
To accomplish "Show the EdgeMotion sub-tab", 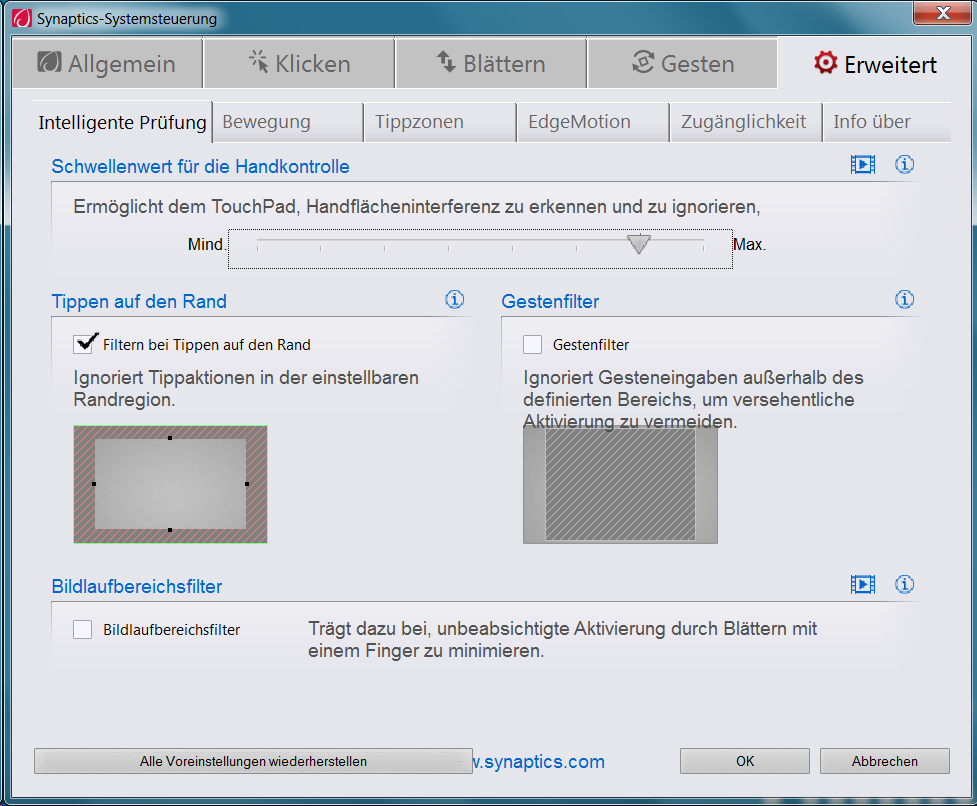I will point(593,122).
